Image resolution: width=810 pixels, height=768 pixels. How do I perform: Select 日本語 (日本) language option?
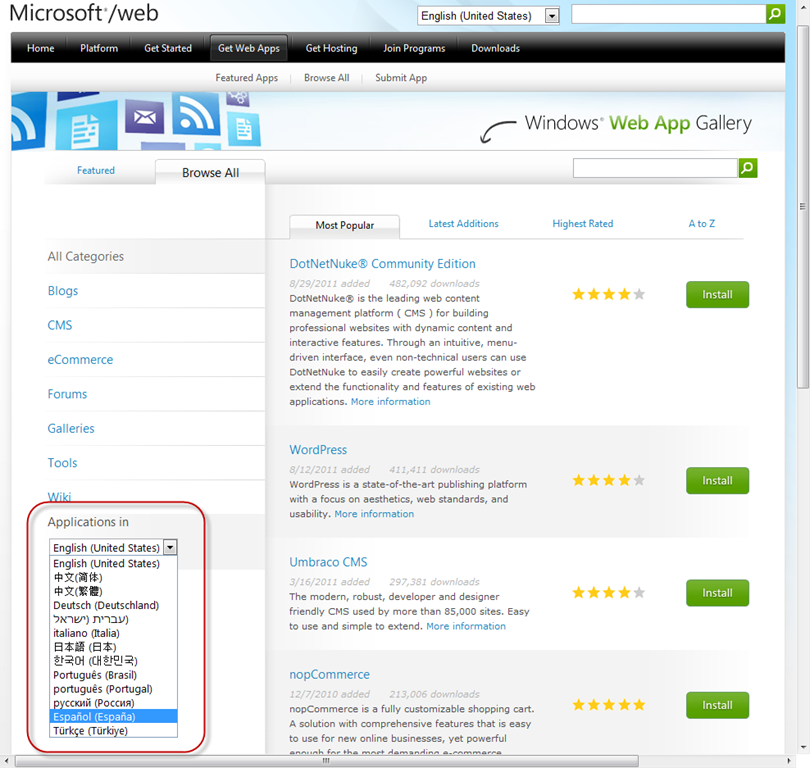(114, 647)
